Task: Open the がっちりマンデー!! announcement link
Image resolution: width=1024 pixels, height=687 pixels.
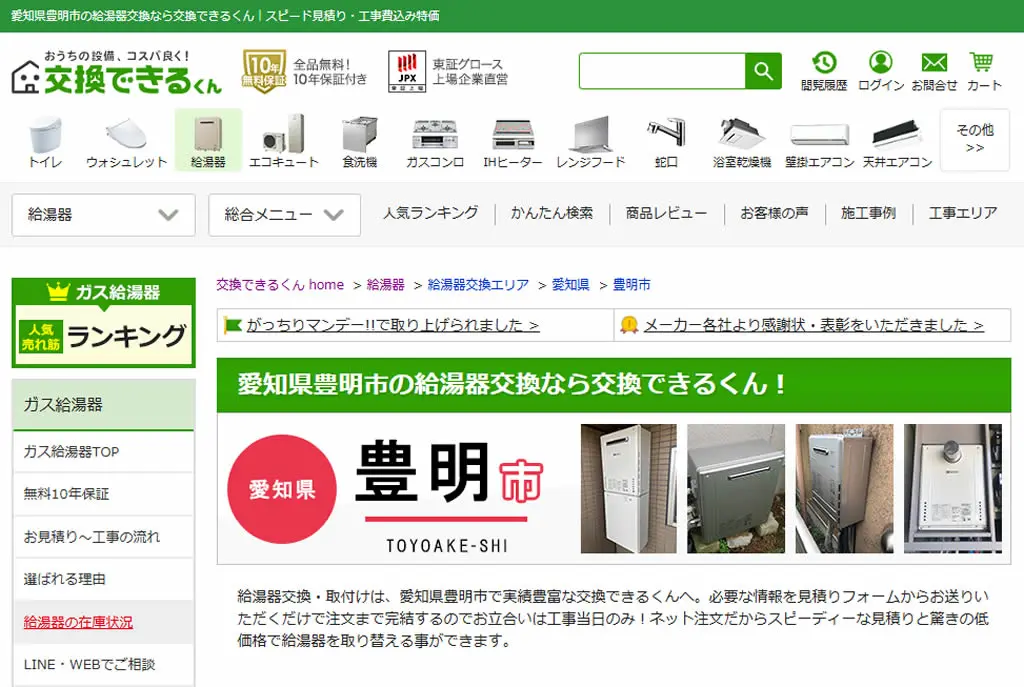Action: (392, 325)
